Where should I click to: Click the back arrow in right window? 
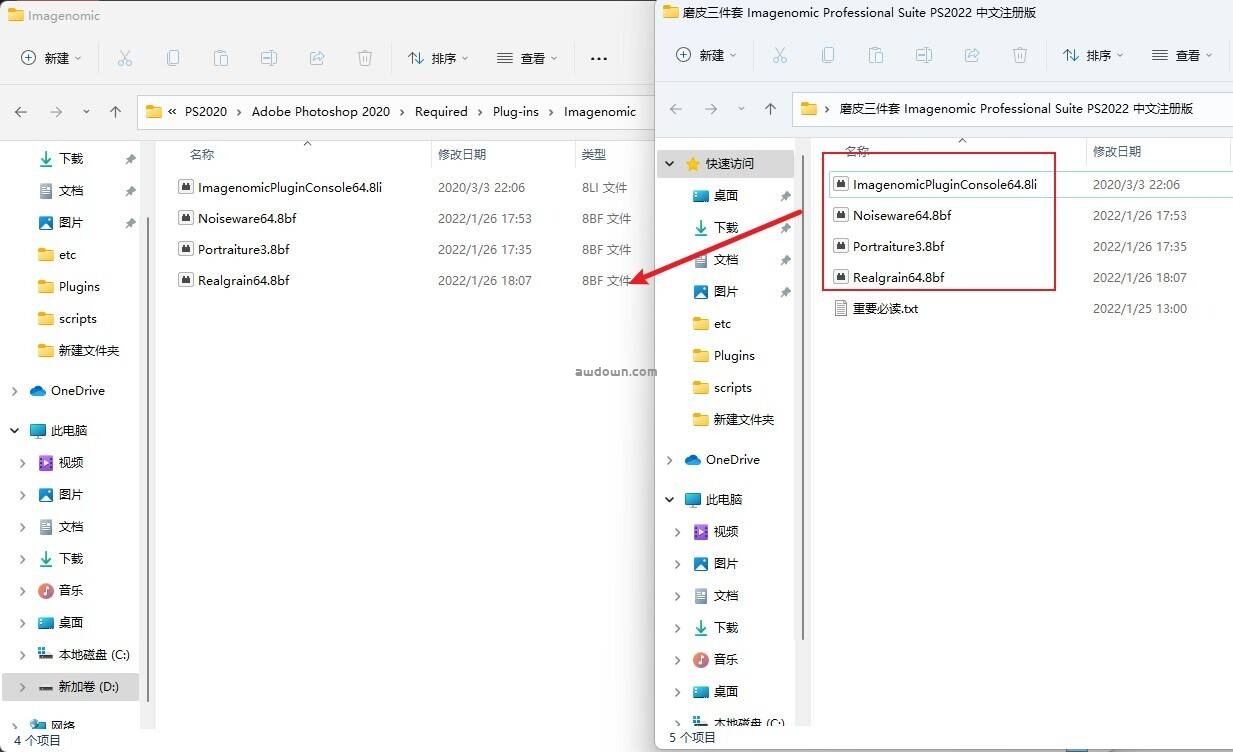click(676, 108)
